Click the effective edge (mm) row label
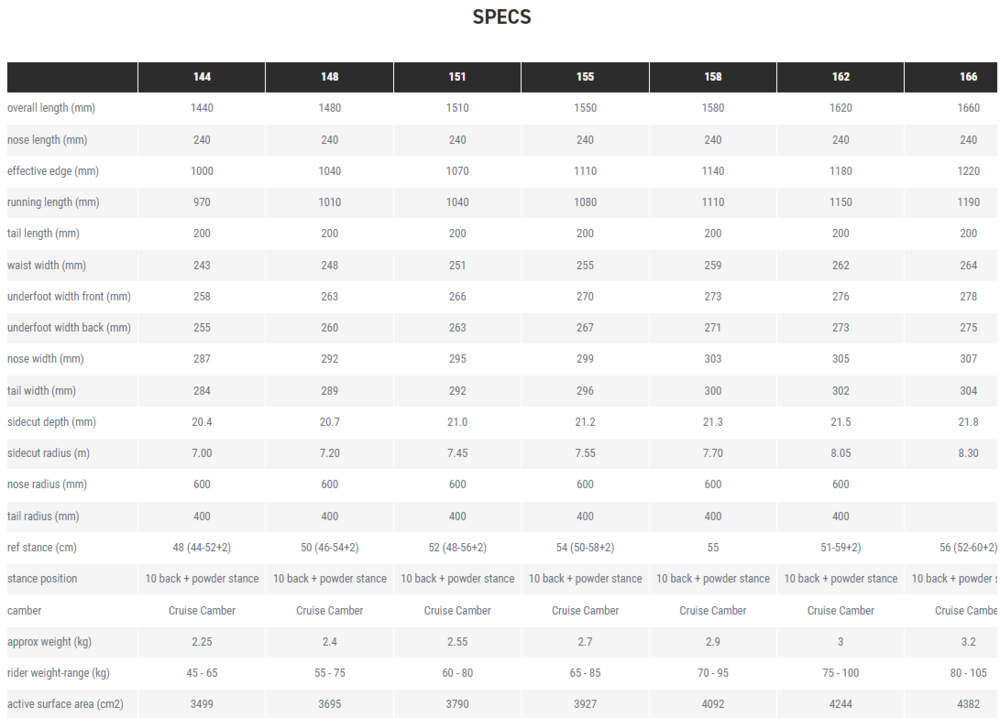 click(53, 171)
